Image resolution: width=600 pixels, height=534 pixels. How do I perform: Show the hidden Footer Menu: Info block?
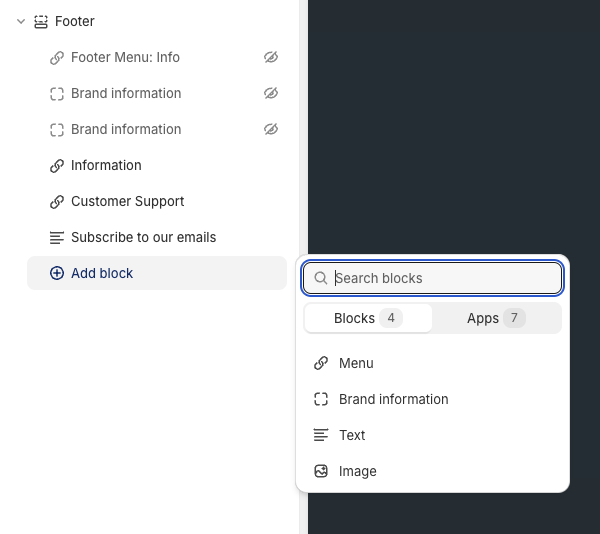click(x=270, y=58)
